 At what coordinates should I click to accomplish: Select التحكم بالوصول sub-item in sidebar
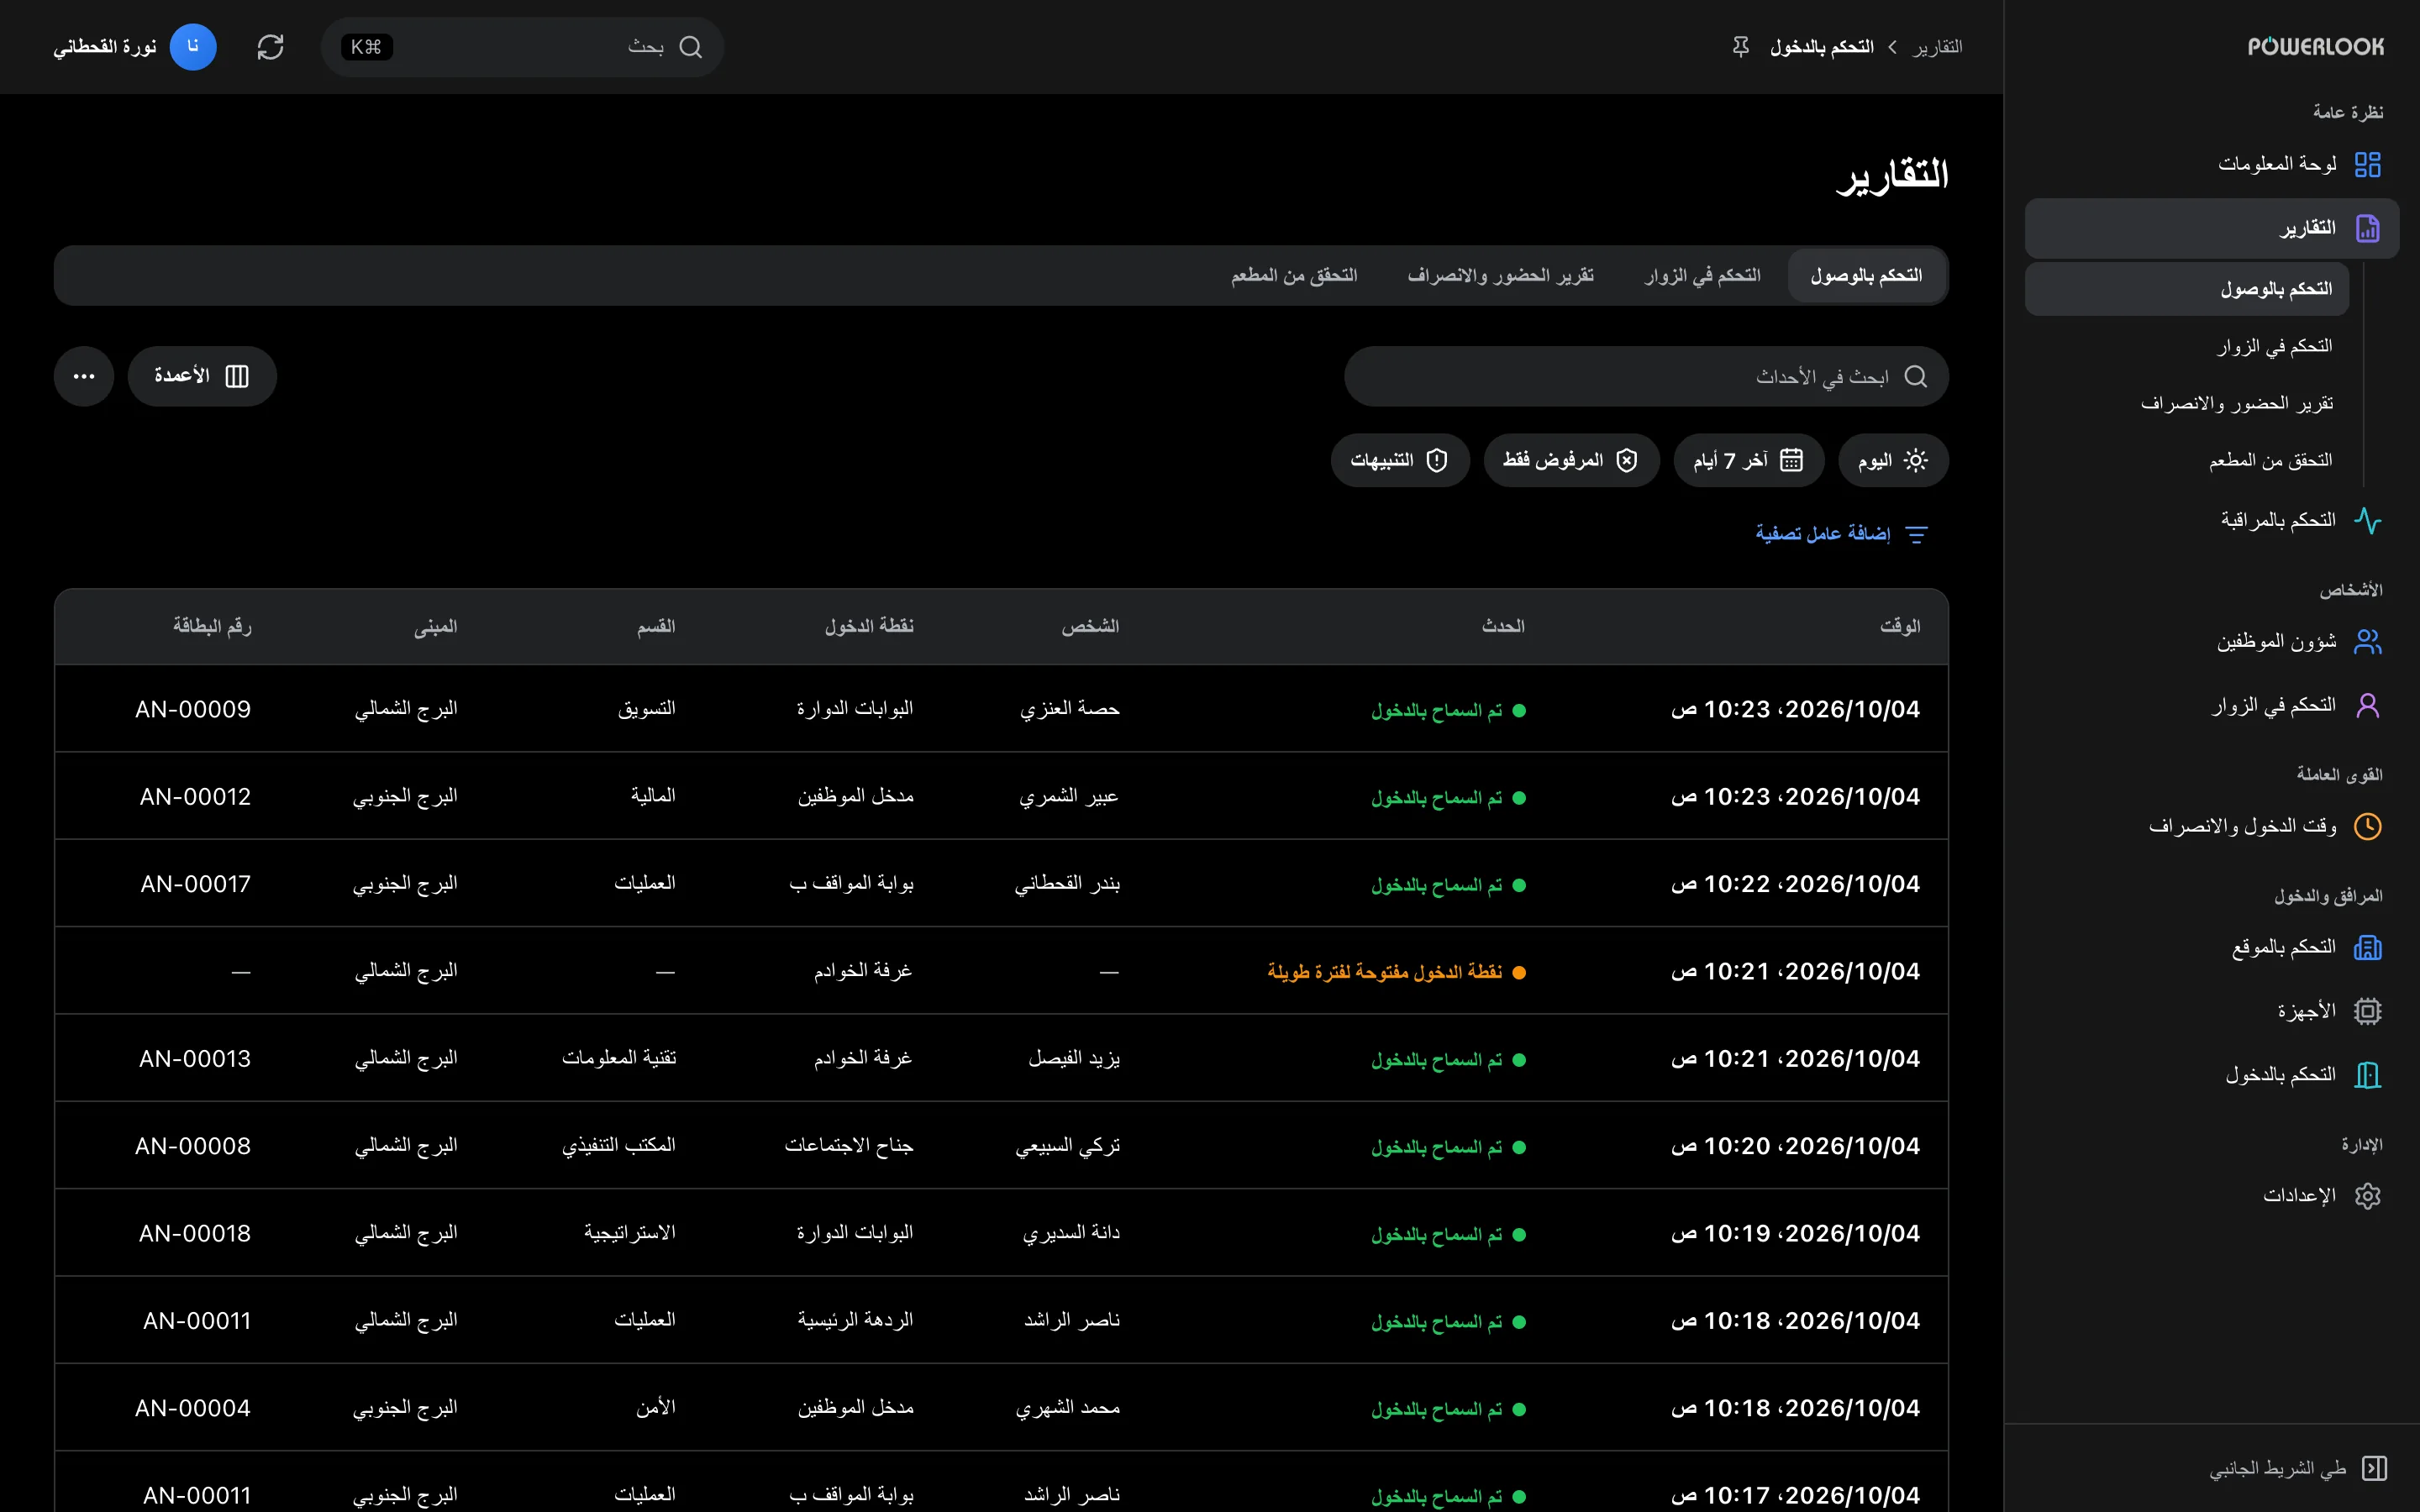tap(2187, 290)
